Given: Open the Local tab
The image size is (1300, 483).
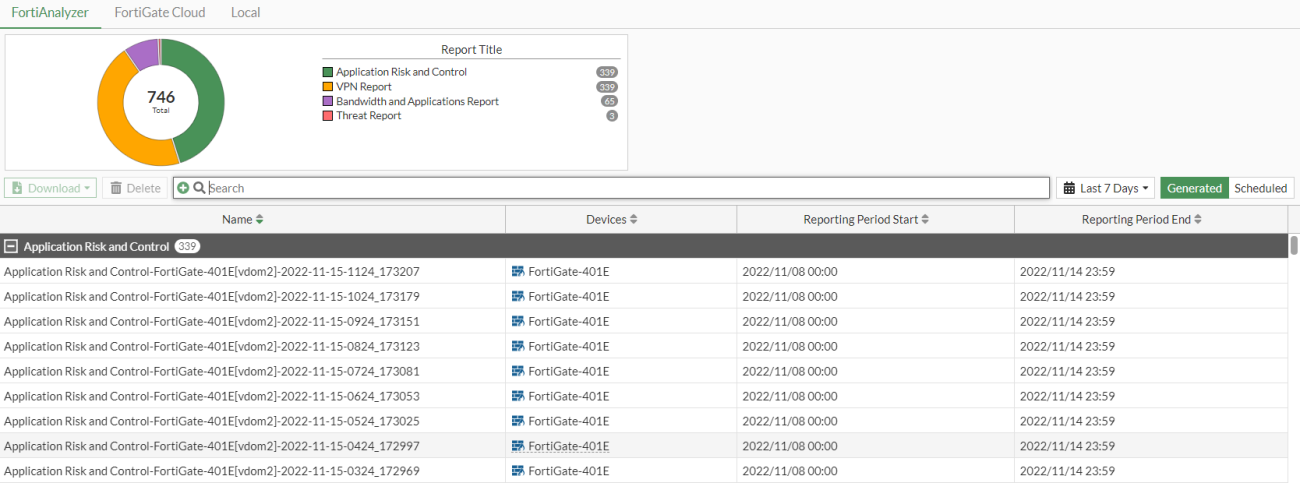Looking at the screenshot, I should click(245, 13).
